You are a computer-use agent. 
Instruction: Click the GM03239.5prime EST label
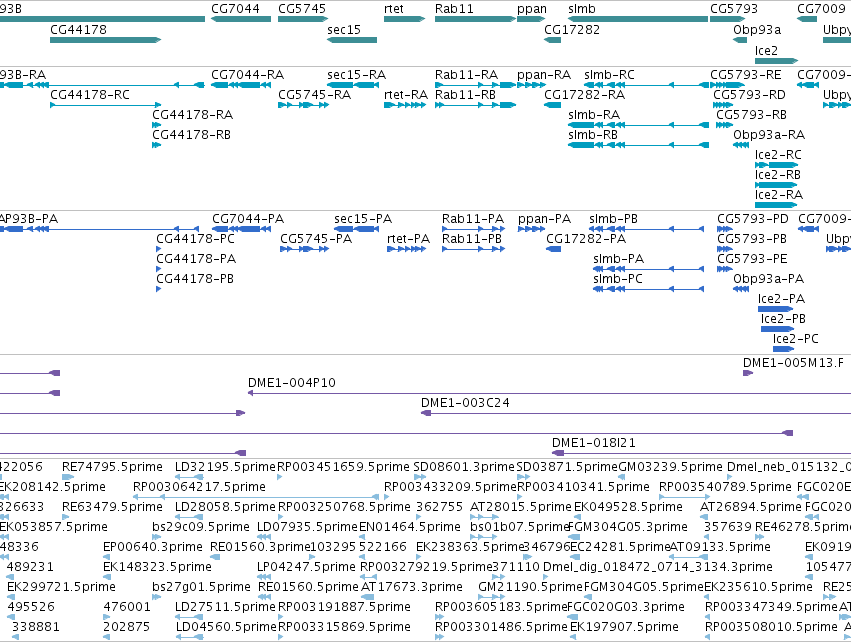coord(671,467)
